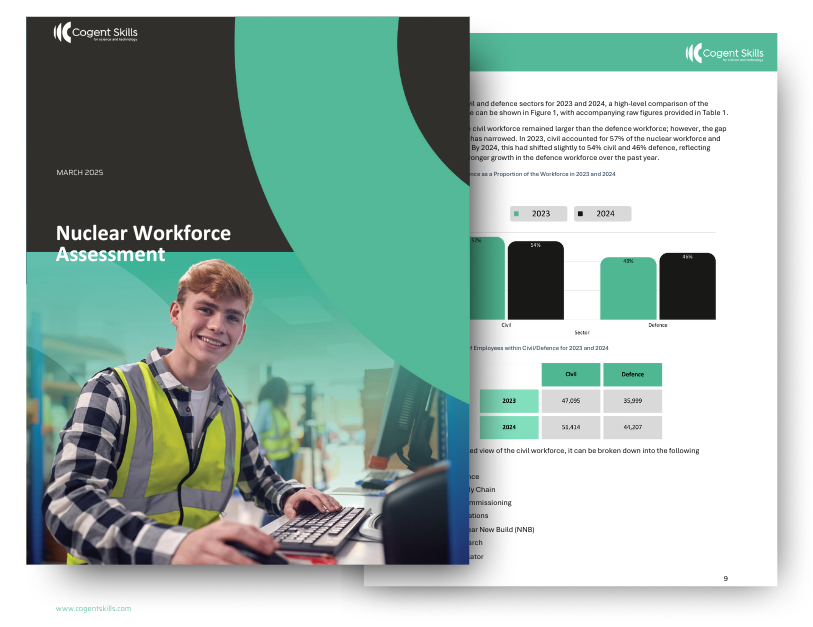Click the green Defence bar showing 43%
Image resolution: width=813 pixels, height=627 pixels.
click(x=627, y=288)
